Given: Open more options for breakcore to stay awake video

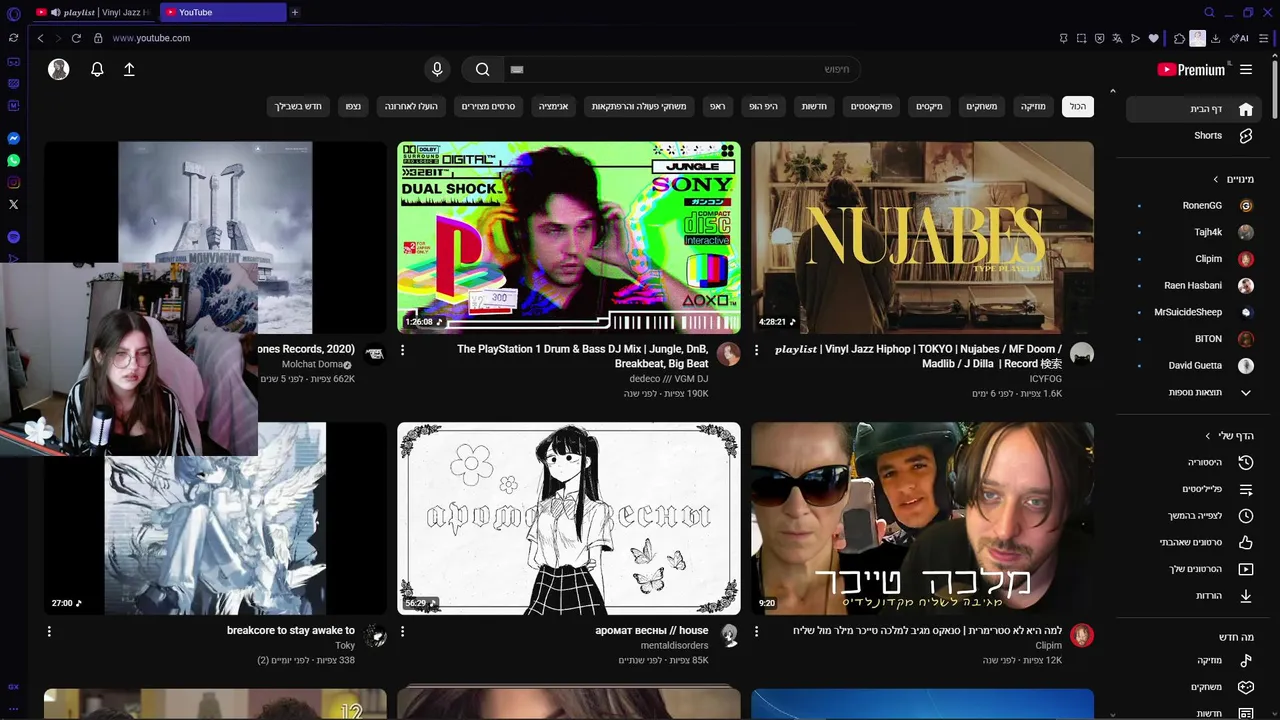Looking at the screenshot, I should point(48,631).
